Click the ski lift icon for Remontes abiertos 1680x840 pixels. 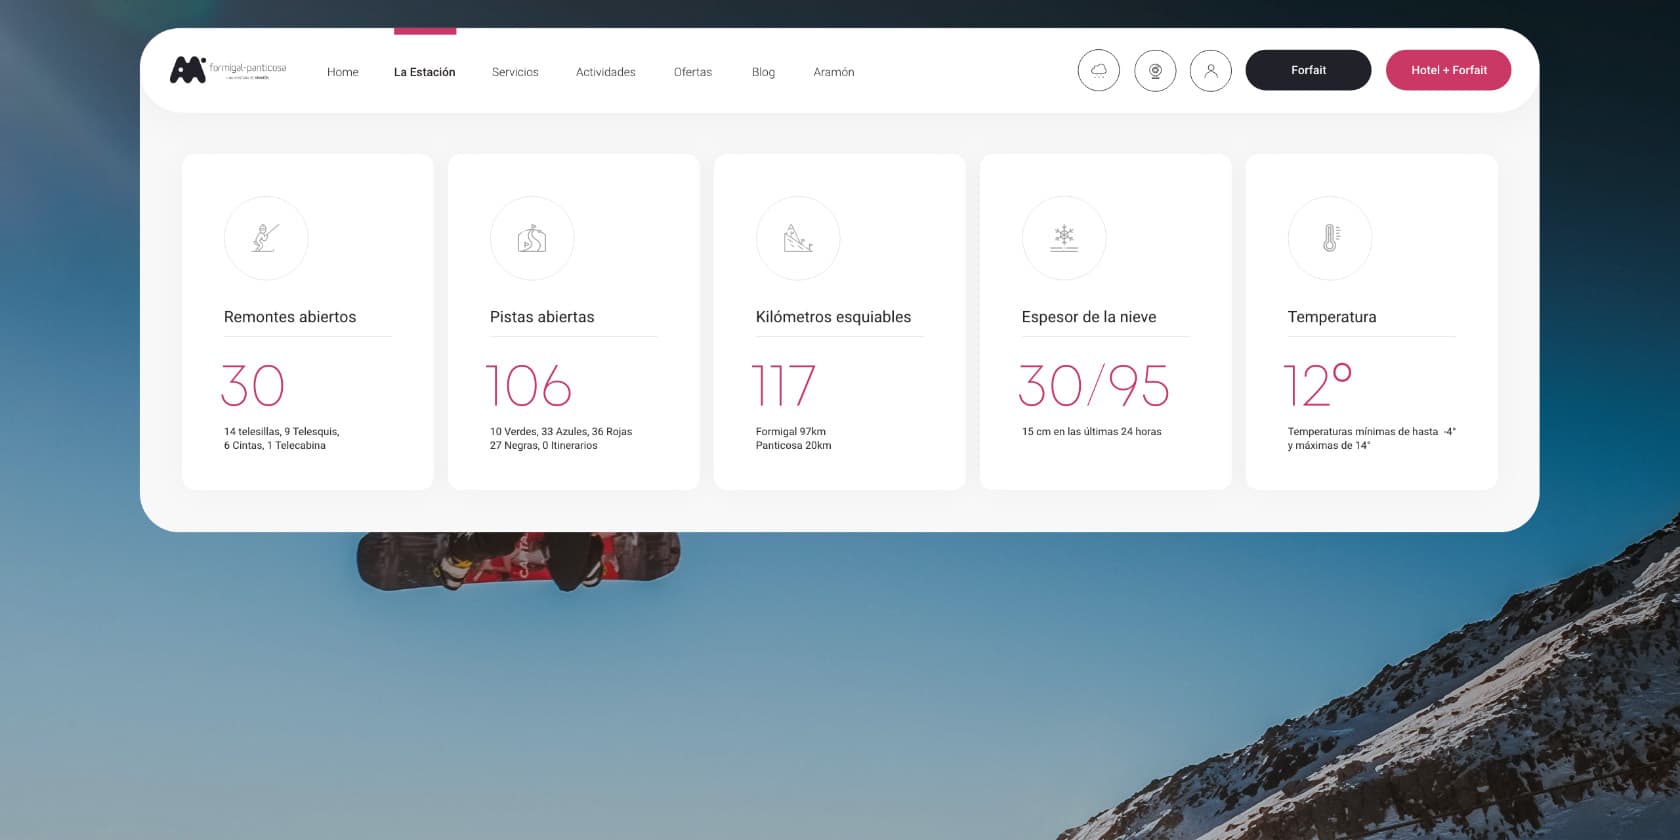(266, 238)
